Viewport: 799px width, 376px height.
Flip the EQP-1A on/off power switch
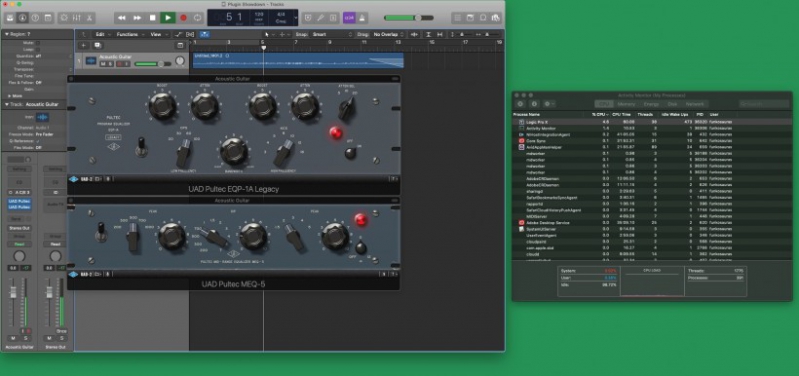[350, 153]
